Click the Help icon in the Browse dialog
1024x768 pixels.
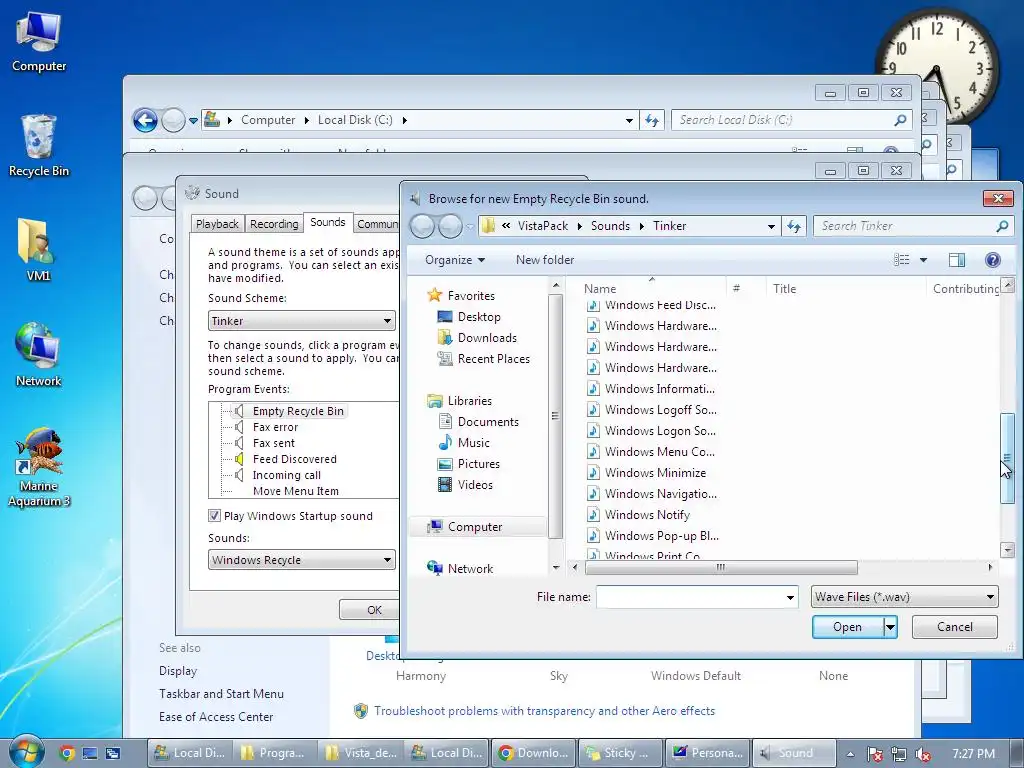tap(992, 260)
